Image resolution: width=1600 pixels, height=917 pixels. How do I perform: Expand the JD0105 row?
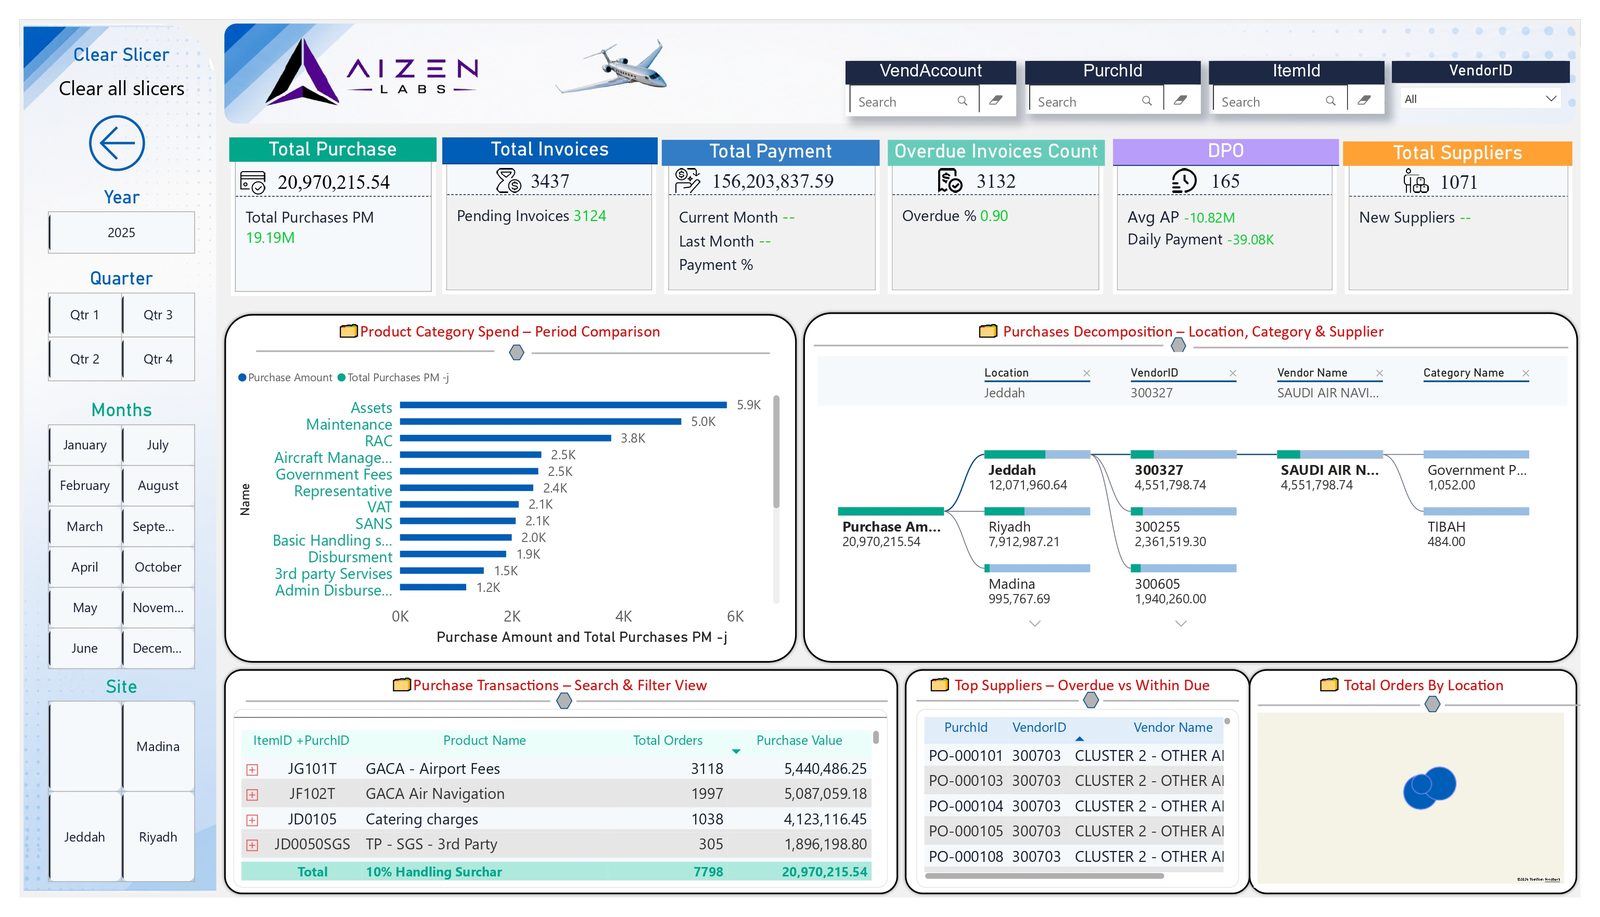pyautogui.click(x=252, y=820)
